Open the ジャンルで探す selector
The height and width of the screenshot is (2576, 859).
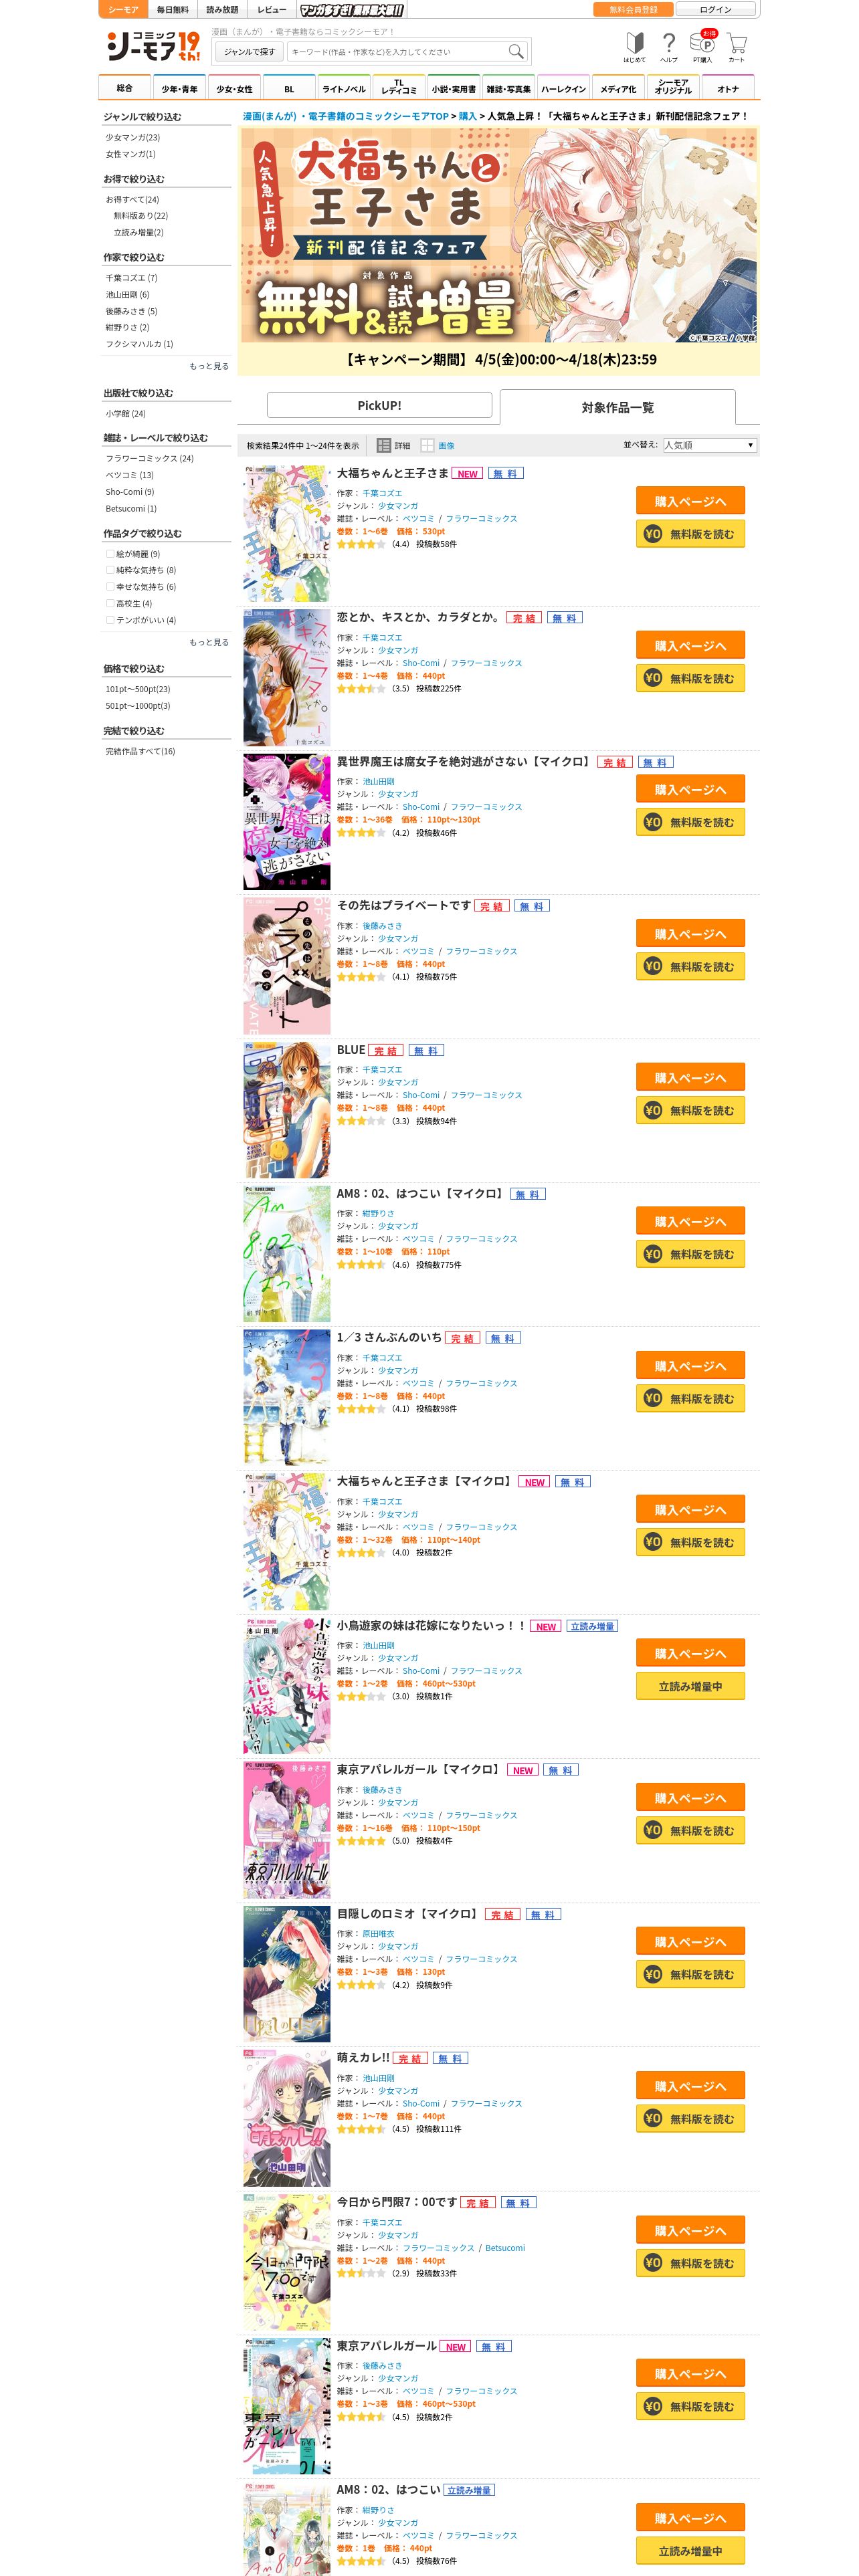click(x=249, y=51)
